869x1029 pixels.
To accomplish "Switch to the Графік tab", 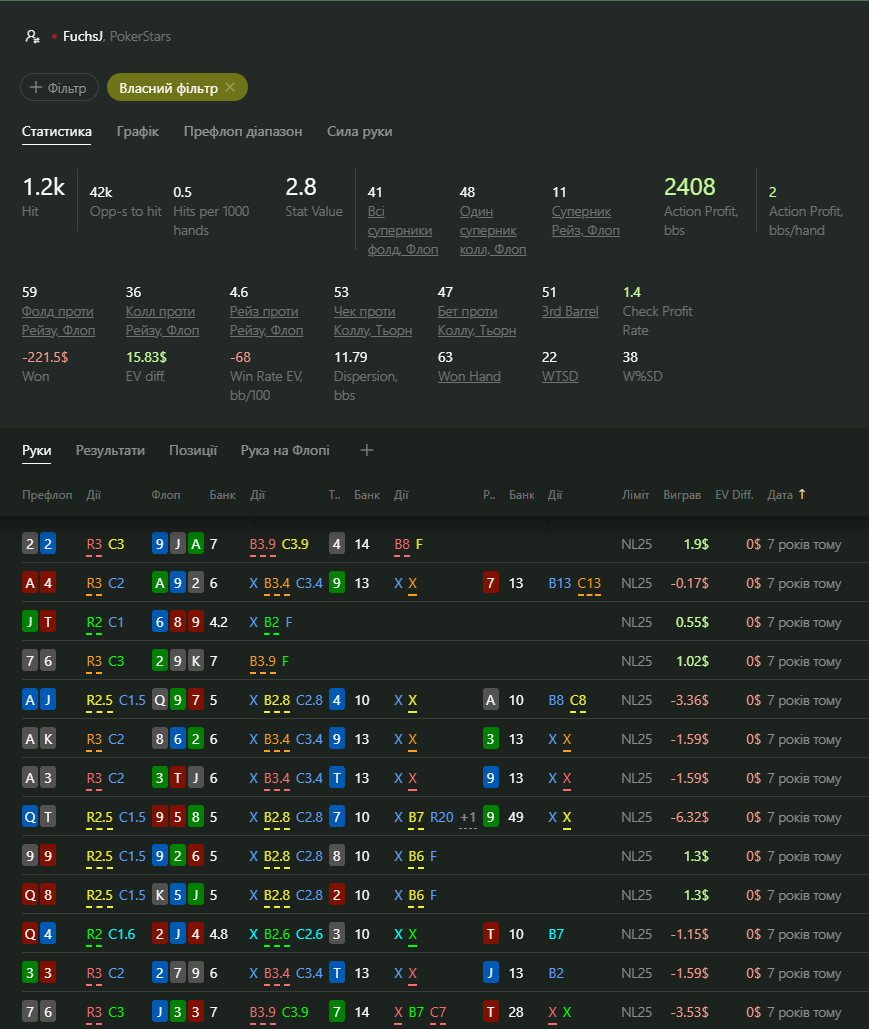I will (x=138, y=131).
